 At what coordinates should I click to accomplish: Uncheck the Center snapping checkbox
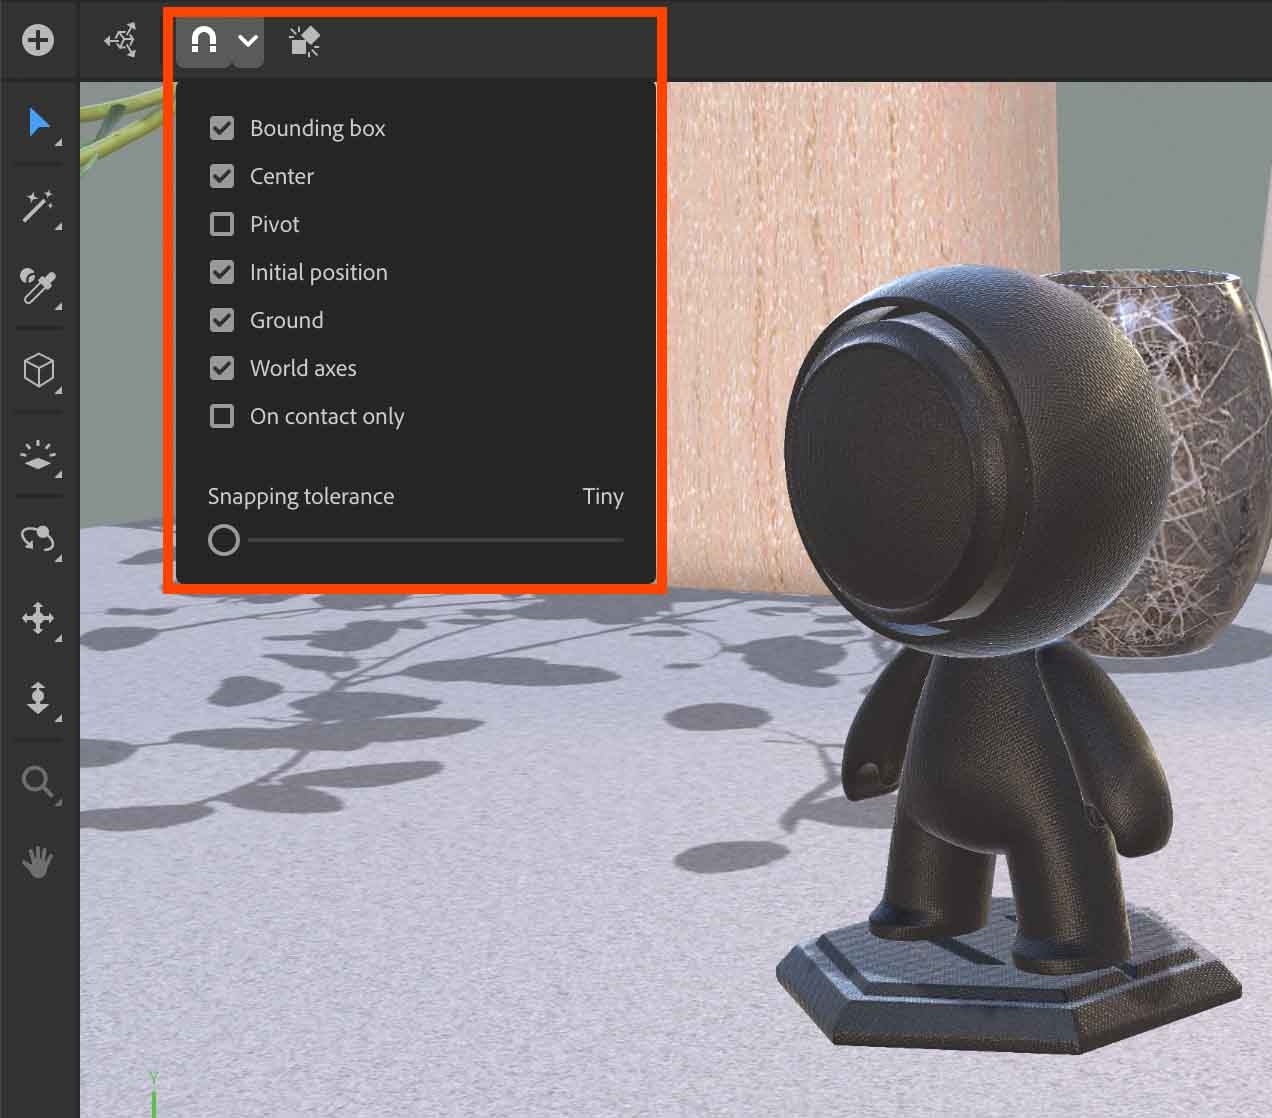222,176
